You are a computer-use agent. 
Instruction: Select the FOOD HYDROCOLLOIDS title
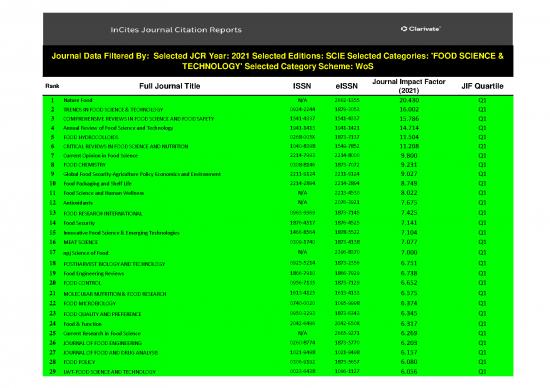[x=91, y=137]
